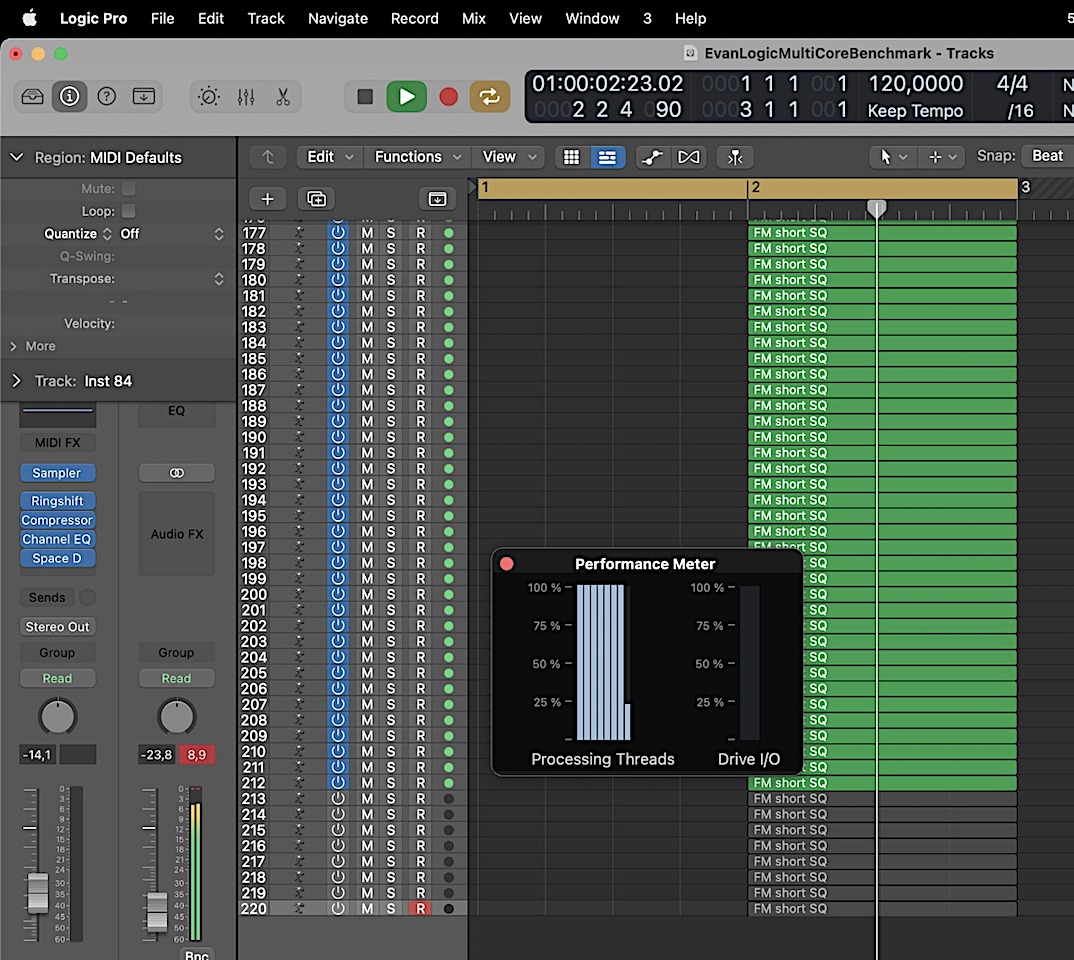The image size is (1074, 960).
Task: Open the Quantize Off popup
Action: coord(172,234)
